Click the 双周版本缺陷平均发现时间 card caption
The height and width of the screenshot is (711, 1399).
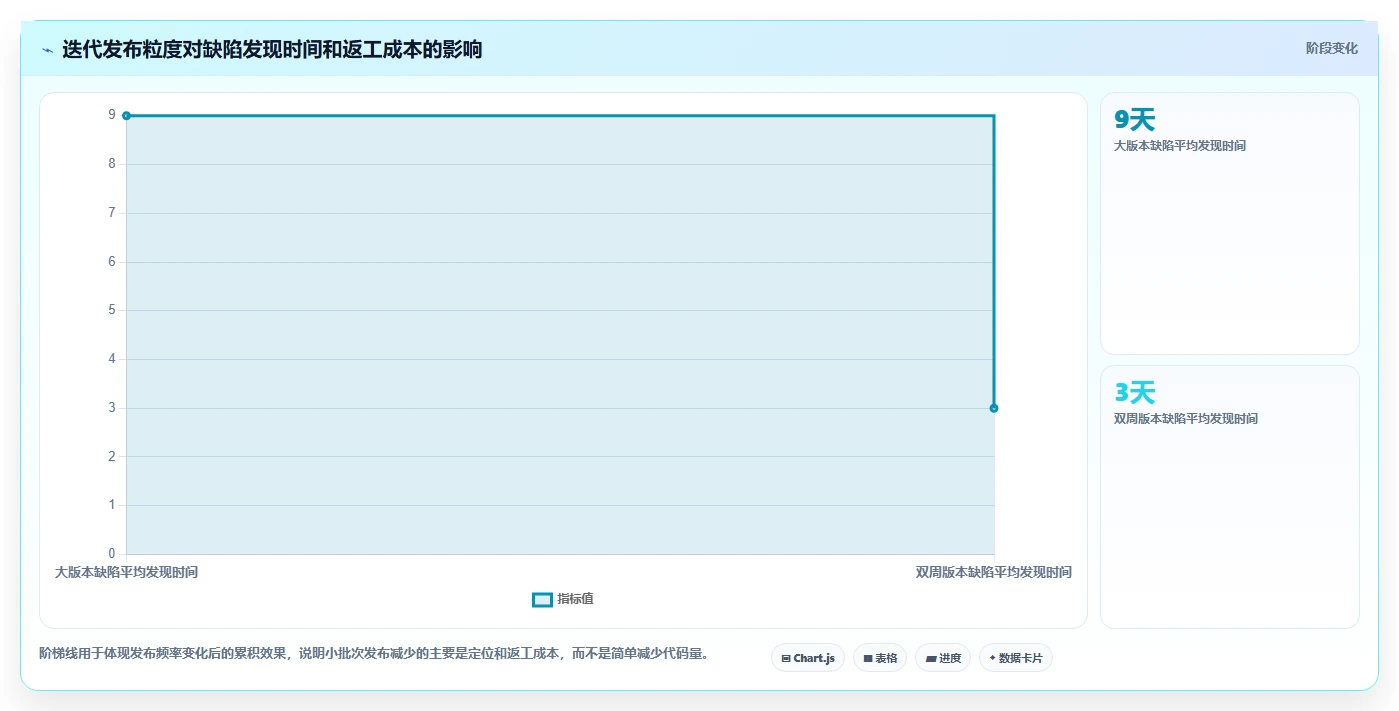(1186, 419)
